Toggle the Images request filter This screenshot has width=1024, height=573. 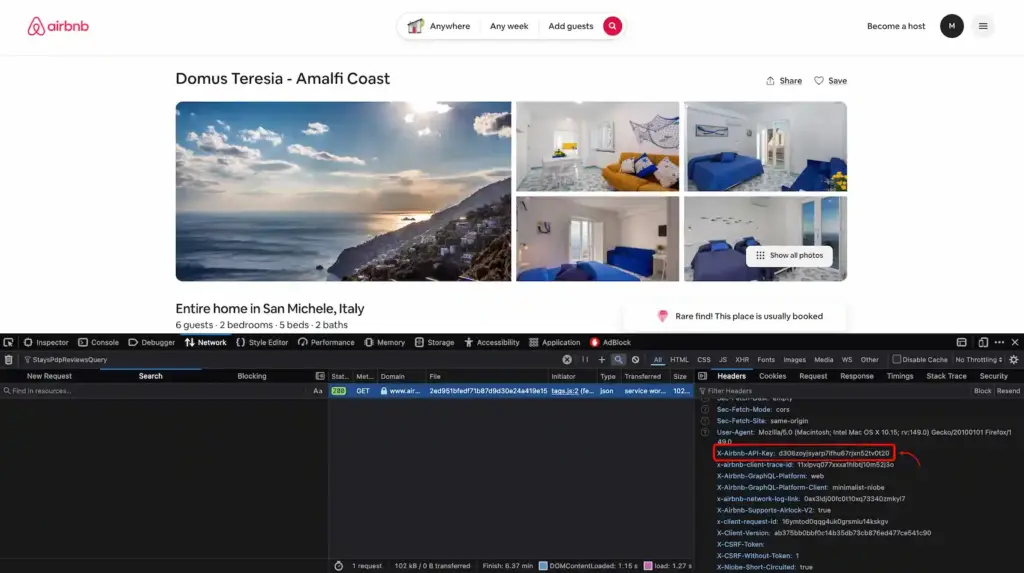[794, 360]
